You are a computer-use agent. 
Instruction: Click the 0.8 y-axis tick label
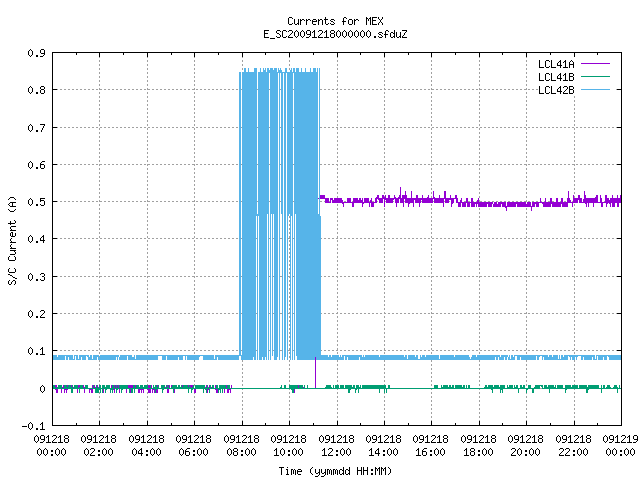[36, 90]
